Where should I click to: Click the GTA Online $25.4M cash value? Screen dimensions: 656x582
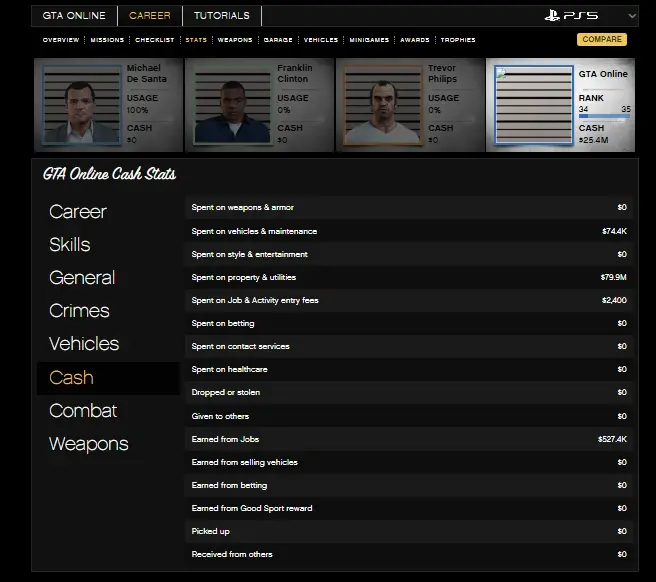pyautogui.click(x=593, y=140)
